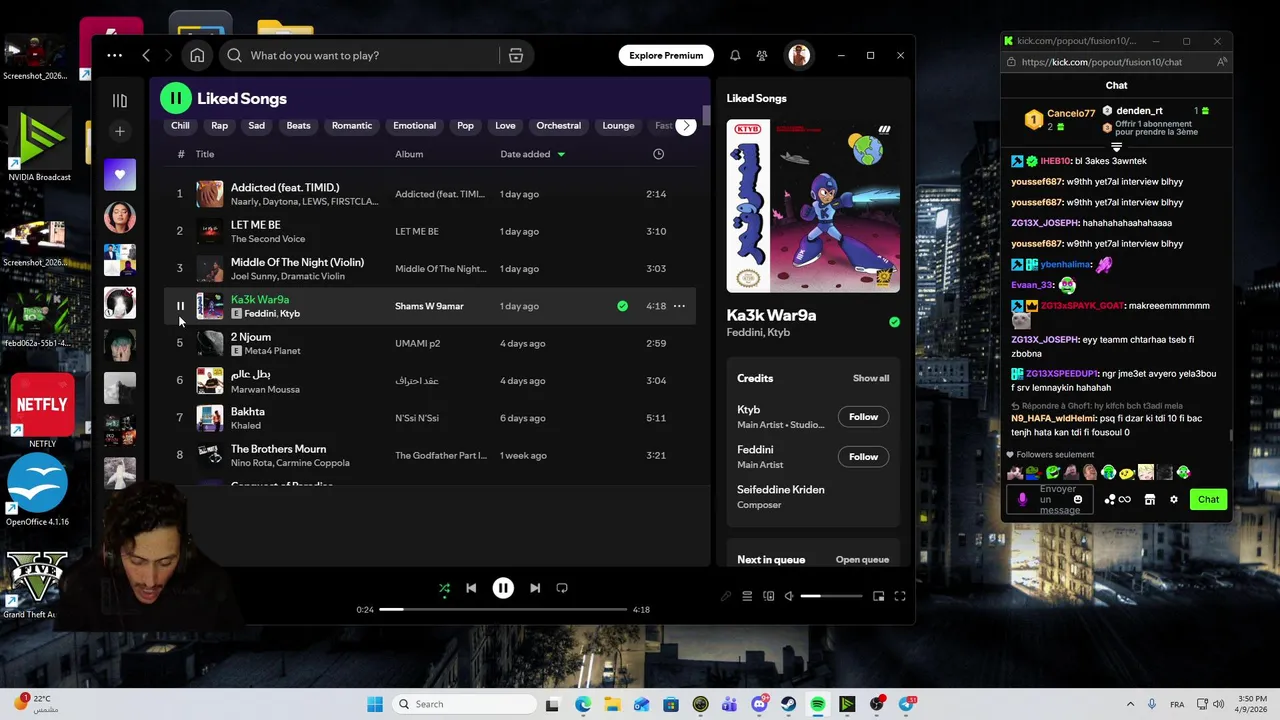
Task: Go to the previous track
Action: [471, 588]
